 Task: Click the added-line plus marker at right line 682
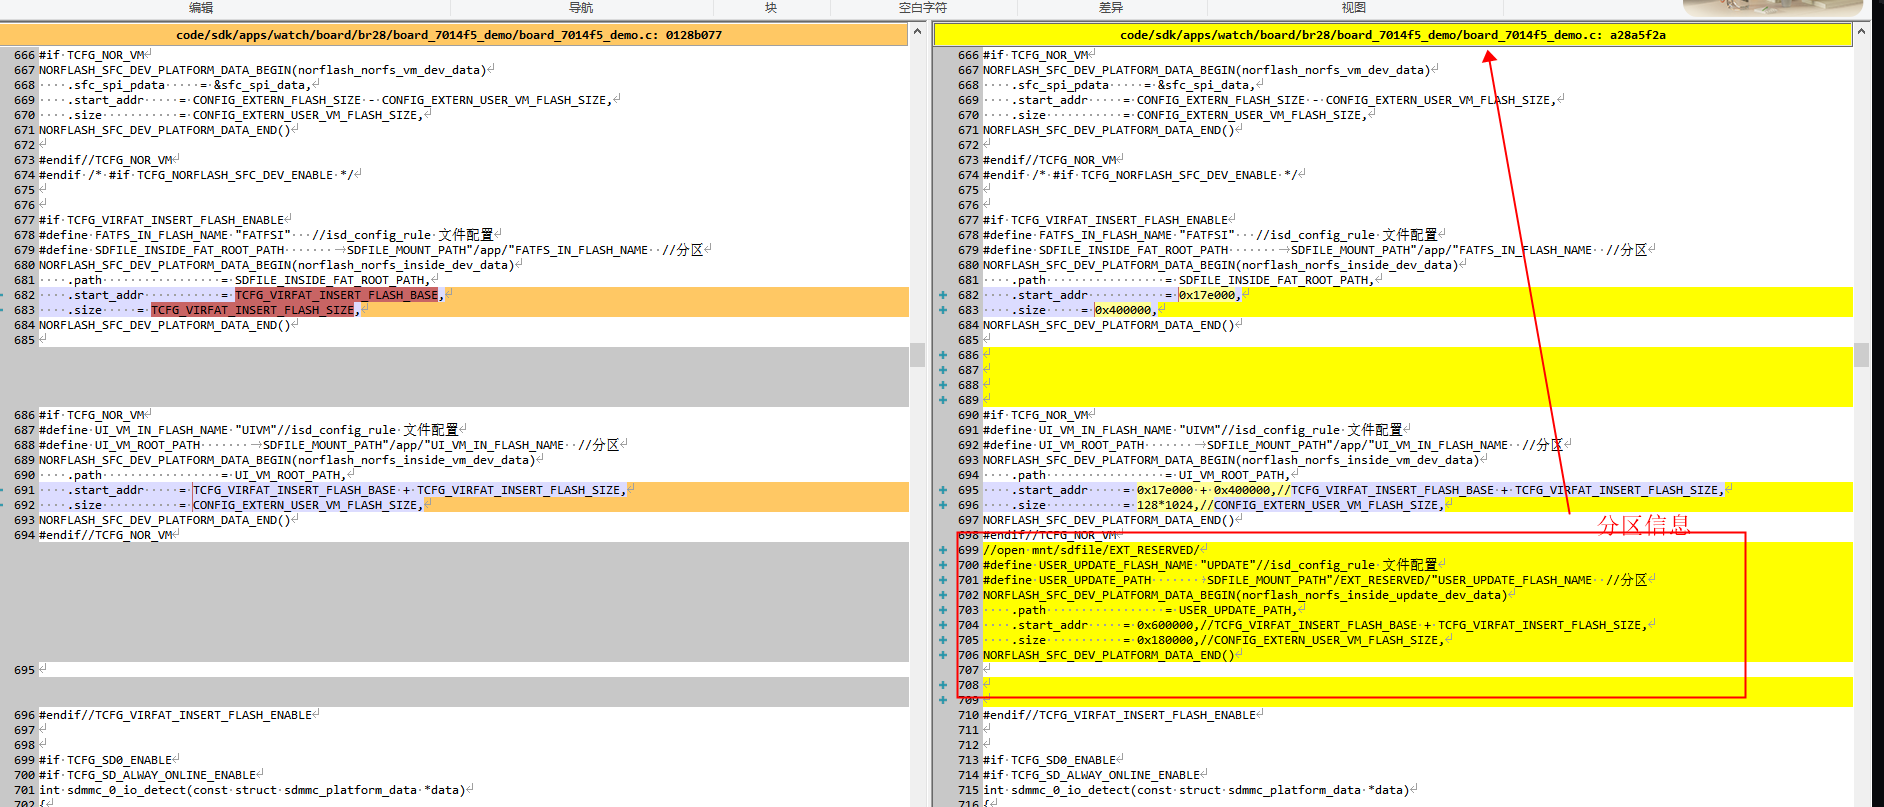[x=943, y=295]
